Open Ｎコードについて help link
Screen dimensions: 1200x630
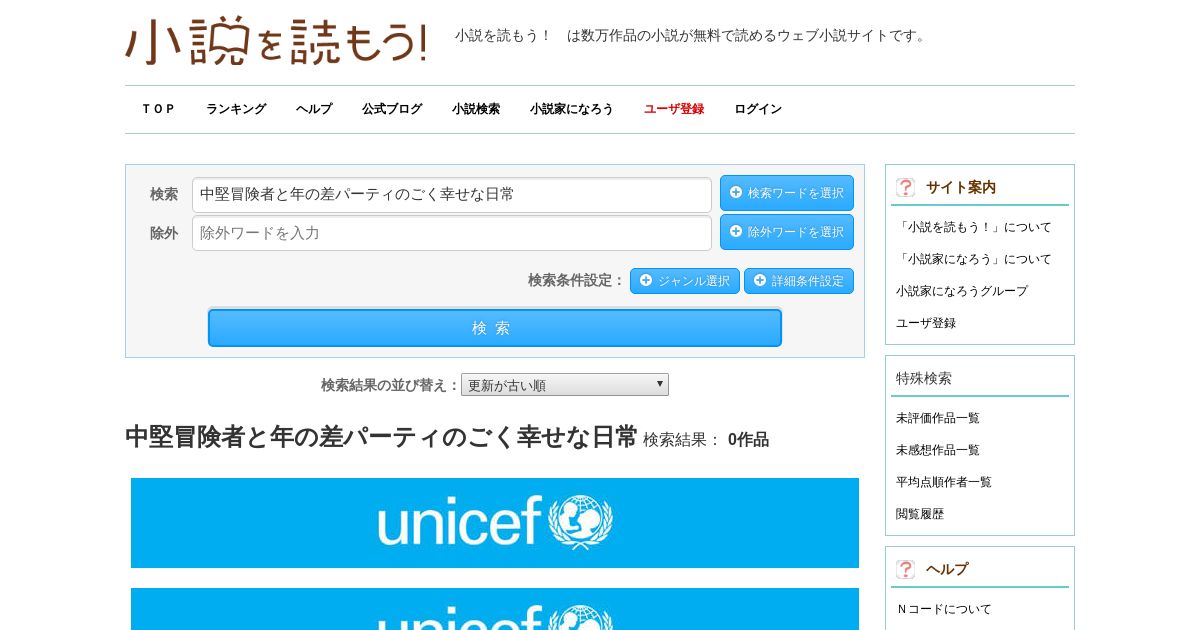[x=944, y=609]
